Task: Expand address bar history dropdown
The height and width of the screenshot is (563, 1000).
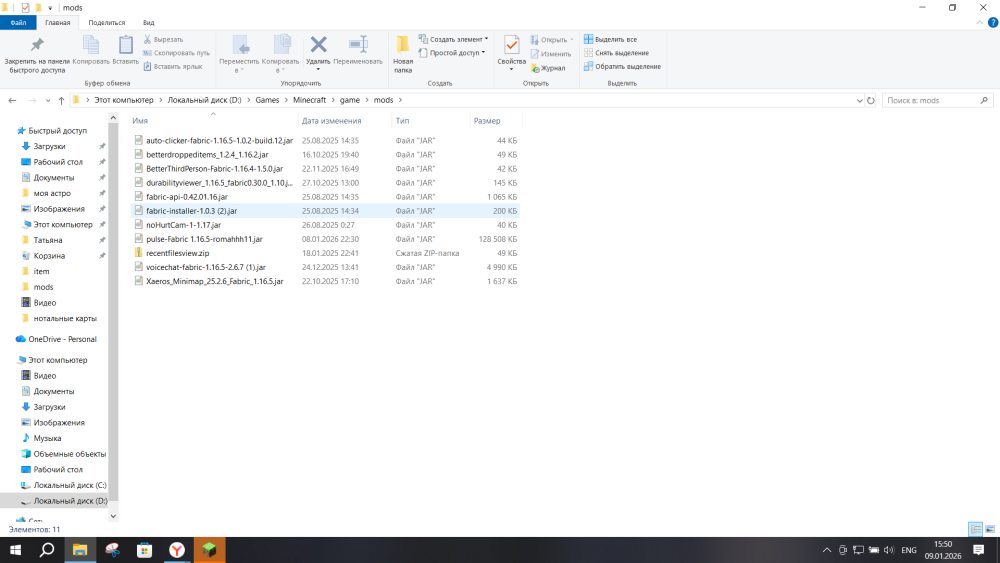Action: [x=859, y=100]
